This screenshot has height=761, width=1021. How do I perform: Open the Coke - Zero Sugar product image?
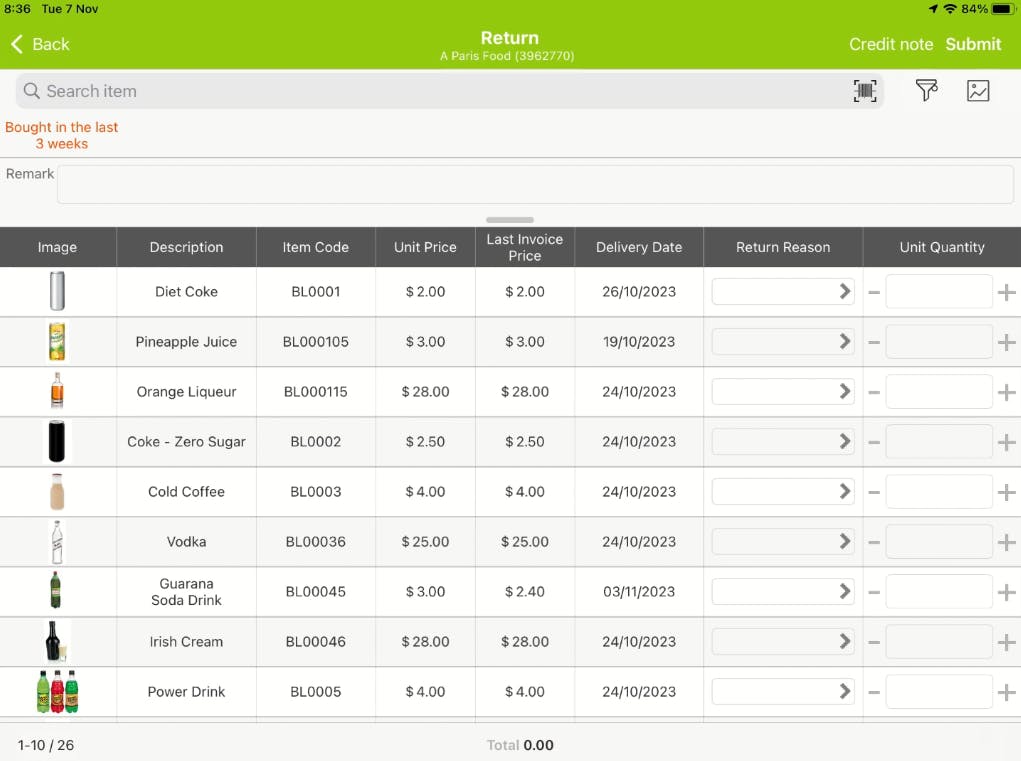(x=57, y=441)
